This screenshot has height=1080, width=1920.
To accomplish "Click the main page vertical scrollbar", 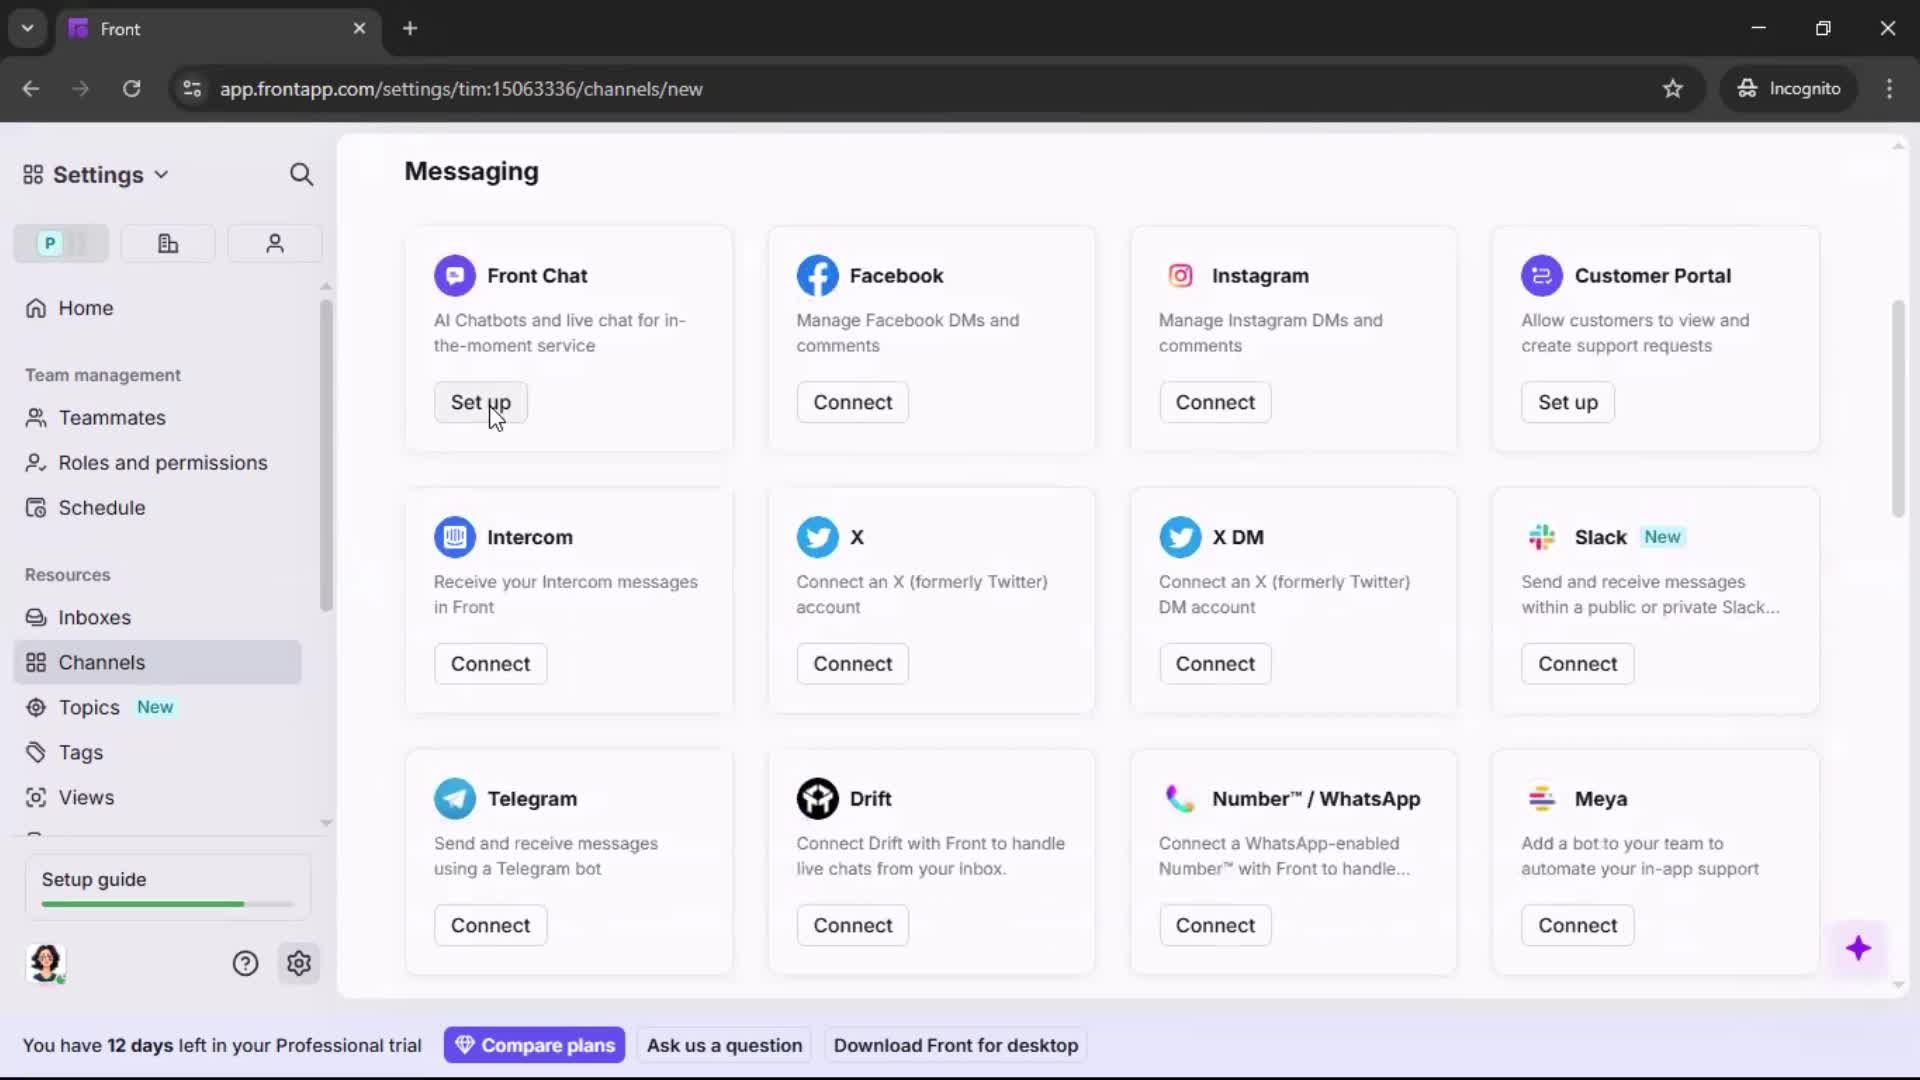I will (1897, 410).
